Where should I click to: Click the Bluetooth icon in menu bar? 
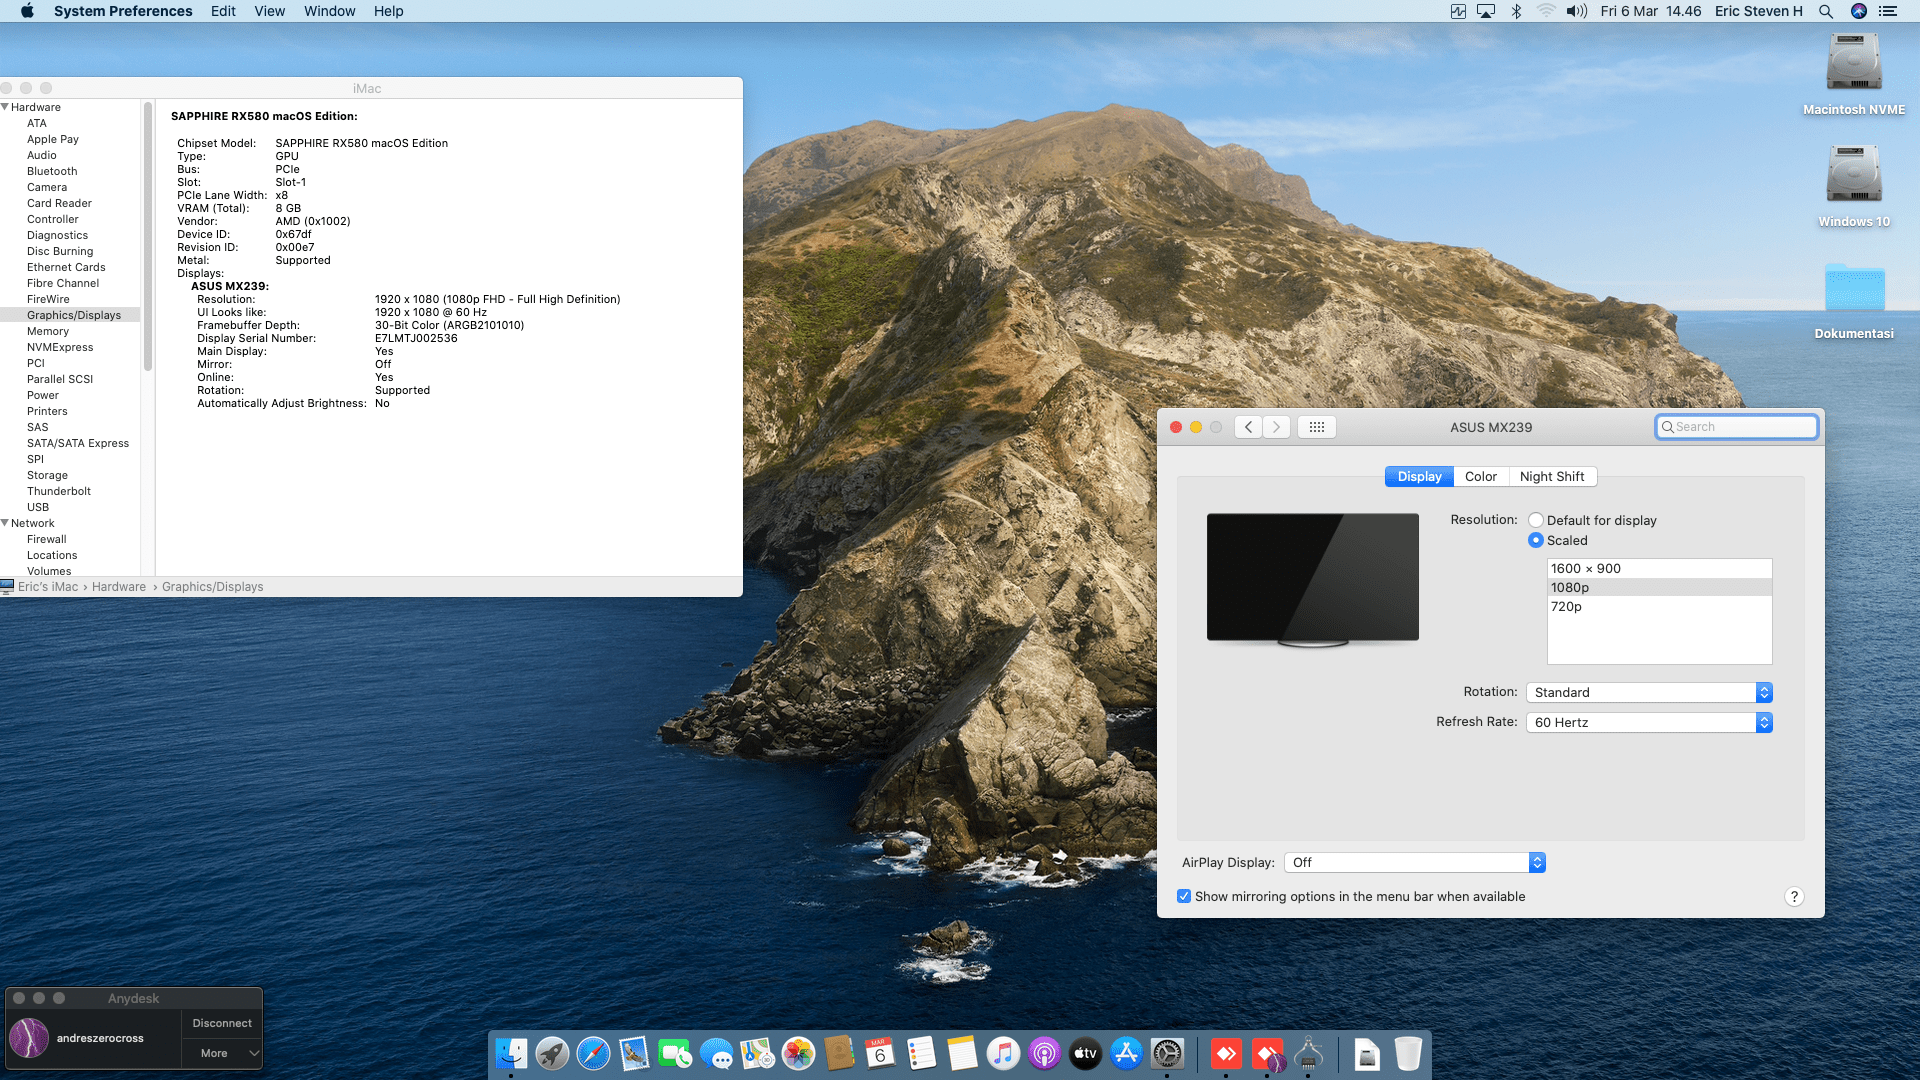pyautogui.click(x=1516, y=11)
